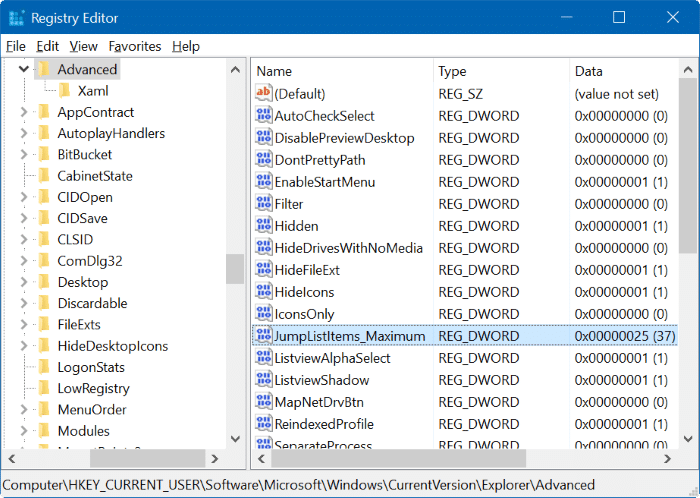Collapse the Advanced key

point(24,69)
